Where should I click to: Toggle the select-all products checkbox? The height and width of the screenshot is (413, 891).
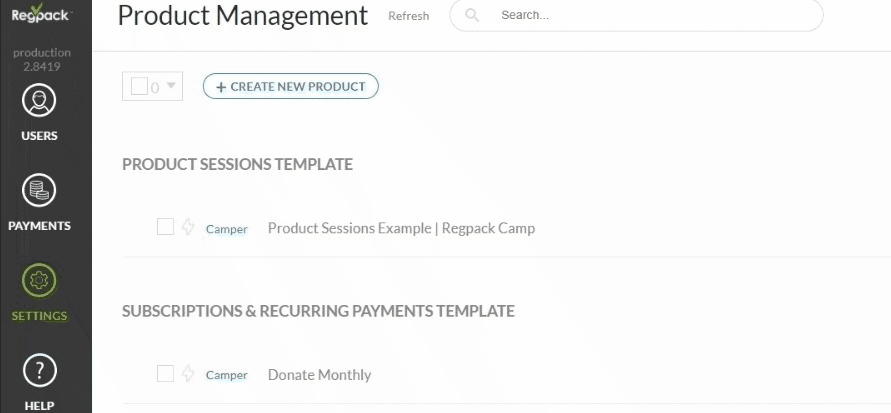[x=139, y=86]
